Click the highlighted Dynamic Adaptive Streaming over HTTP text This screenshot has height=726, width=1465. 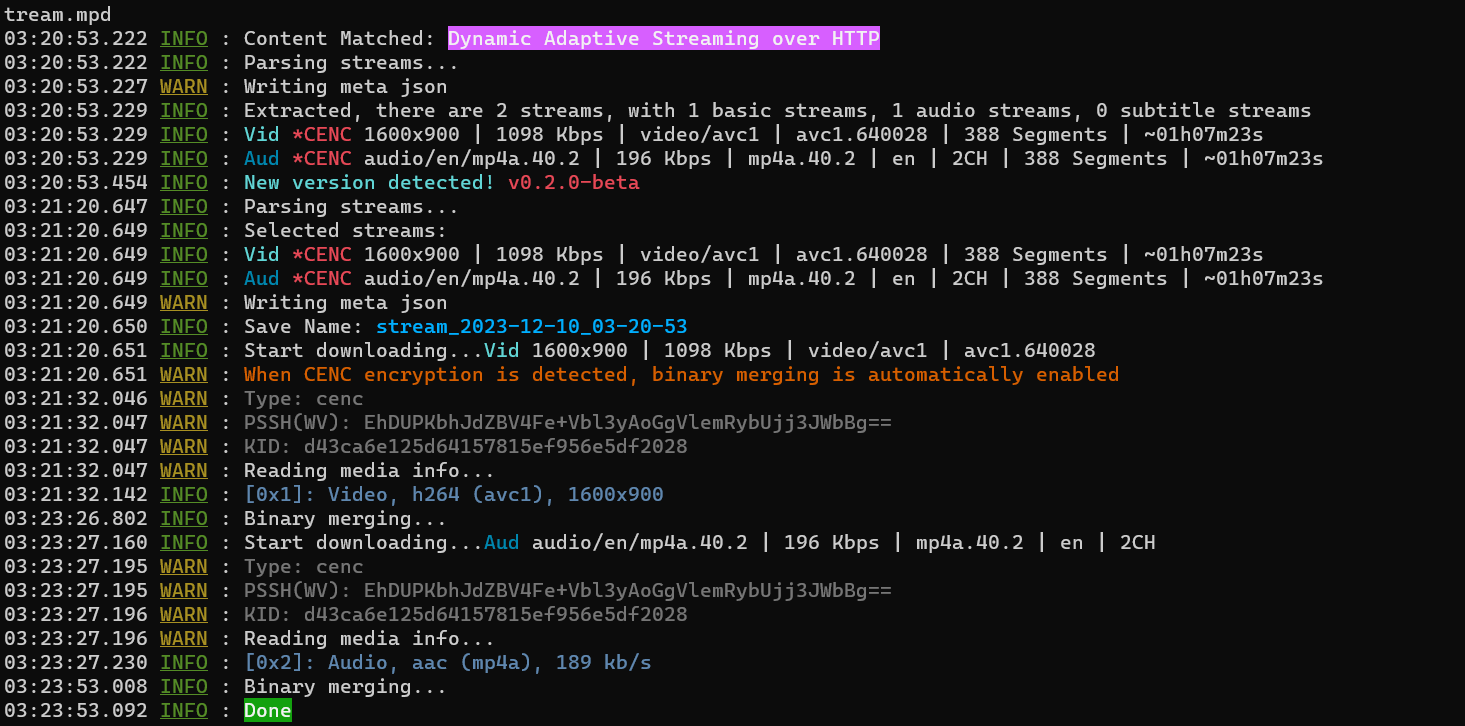click(663, 39)
